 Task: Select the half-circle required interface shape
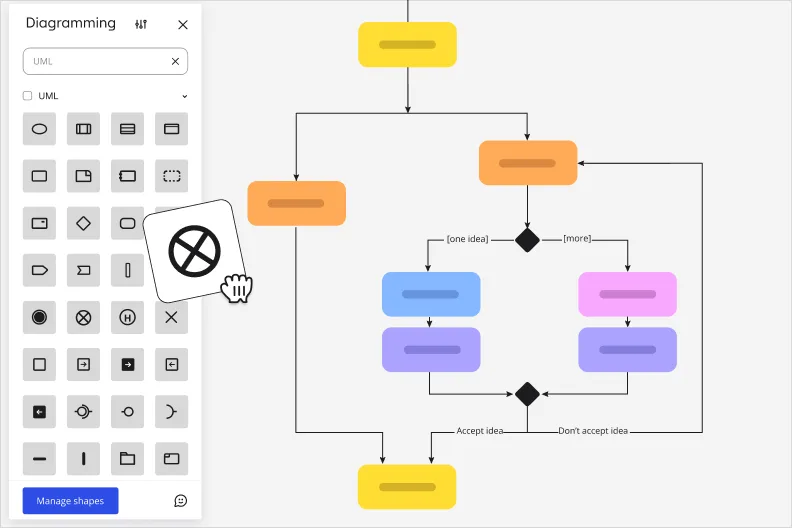(x=171, y=411)
